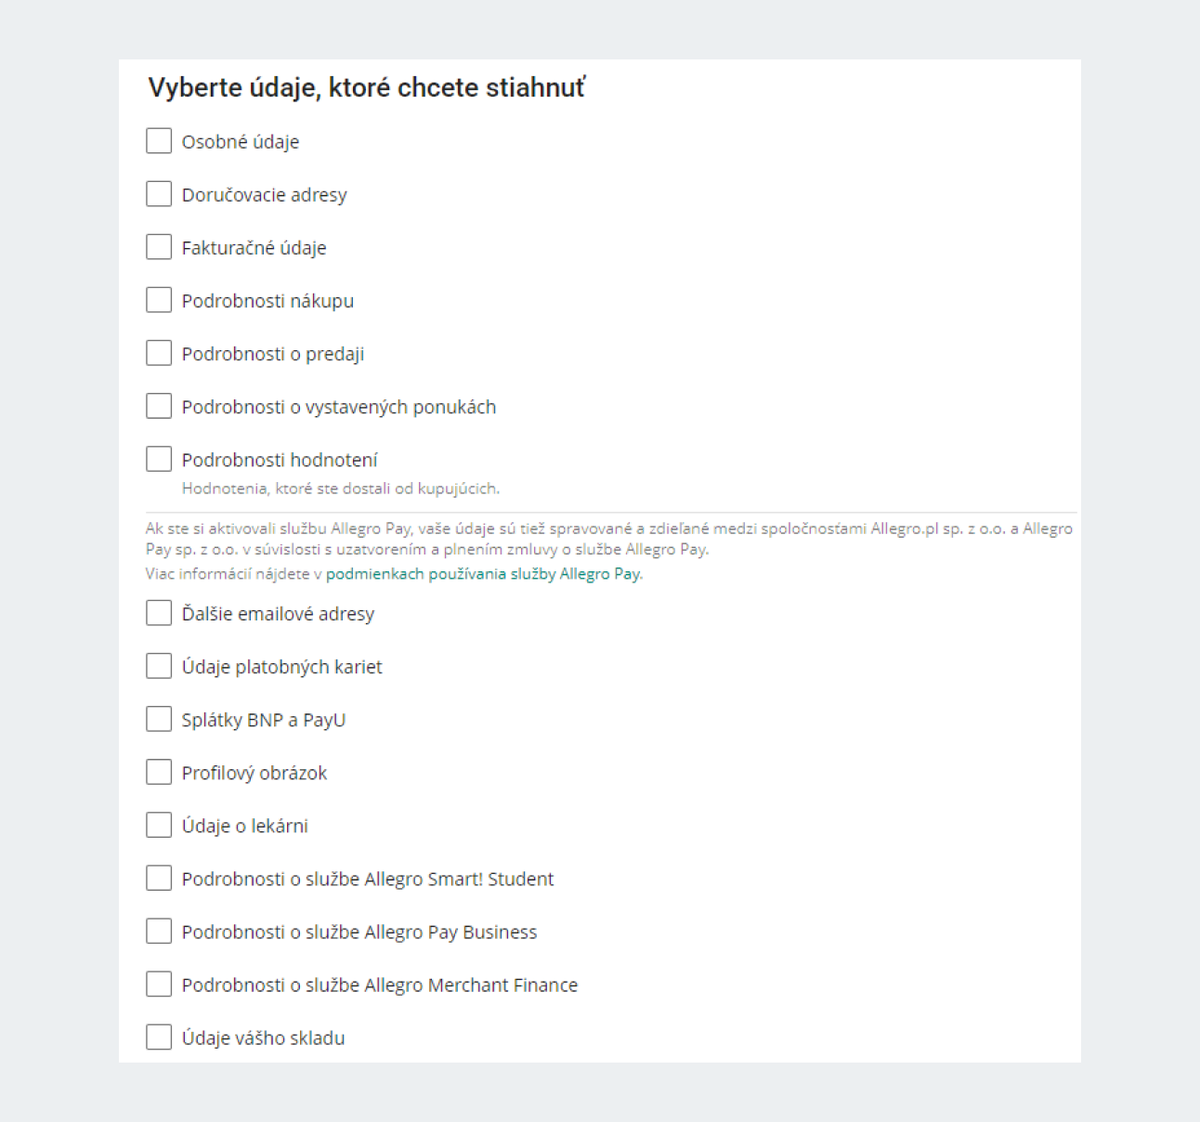The image size is (1200, 1122).
Task: Enable the Allegro Pay Business checkbox
Action: [x=159, y=931]
